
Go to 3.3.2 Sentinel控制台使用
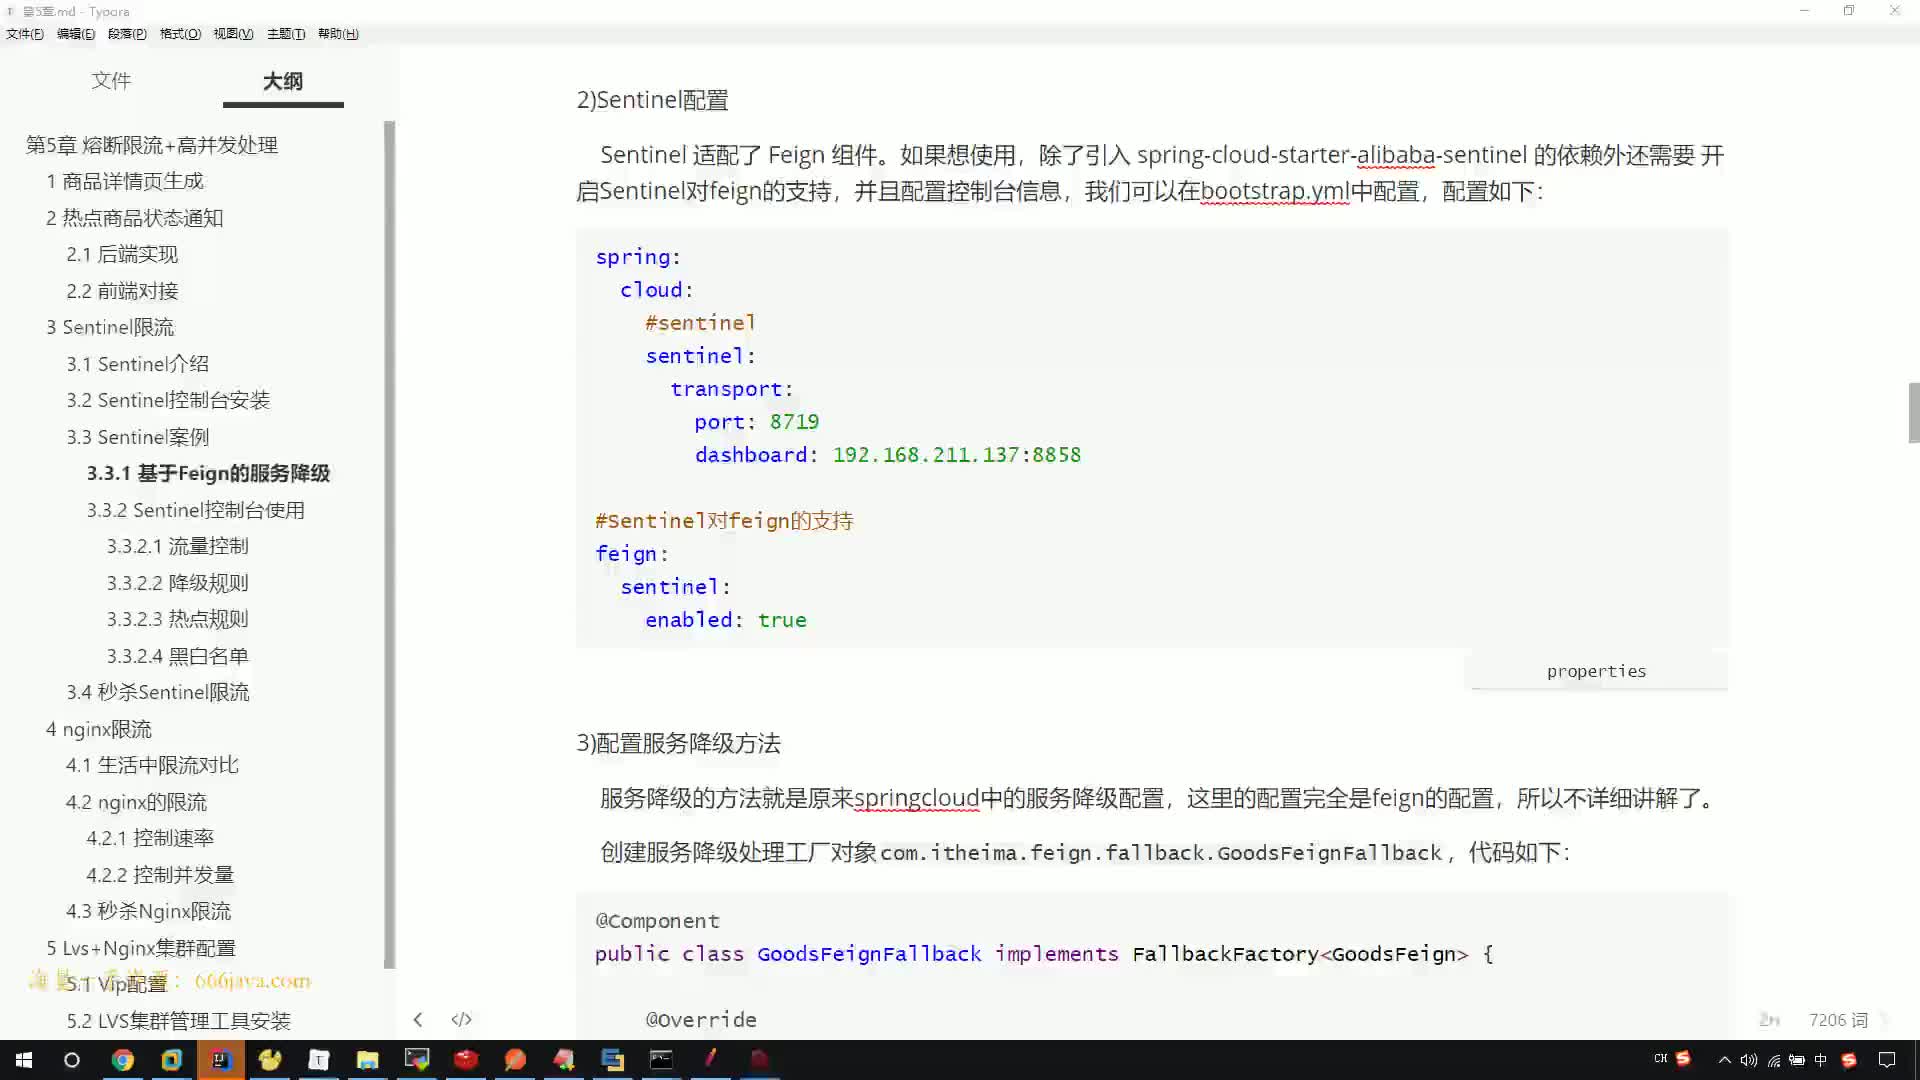[x=196, y=510]
